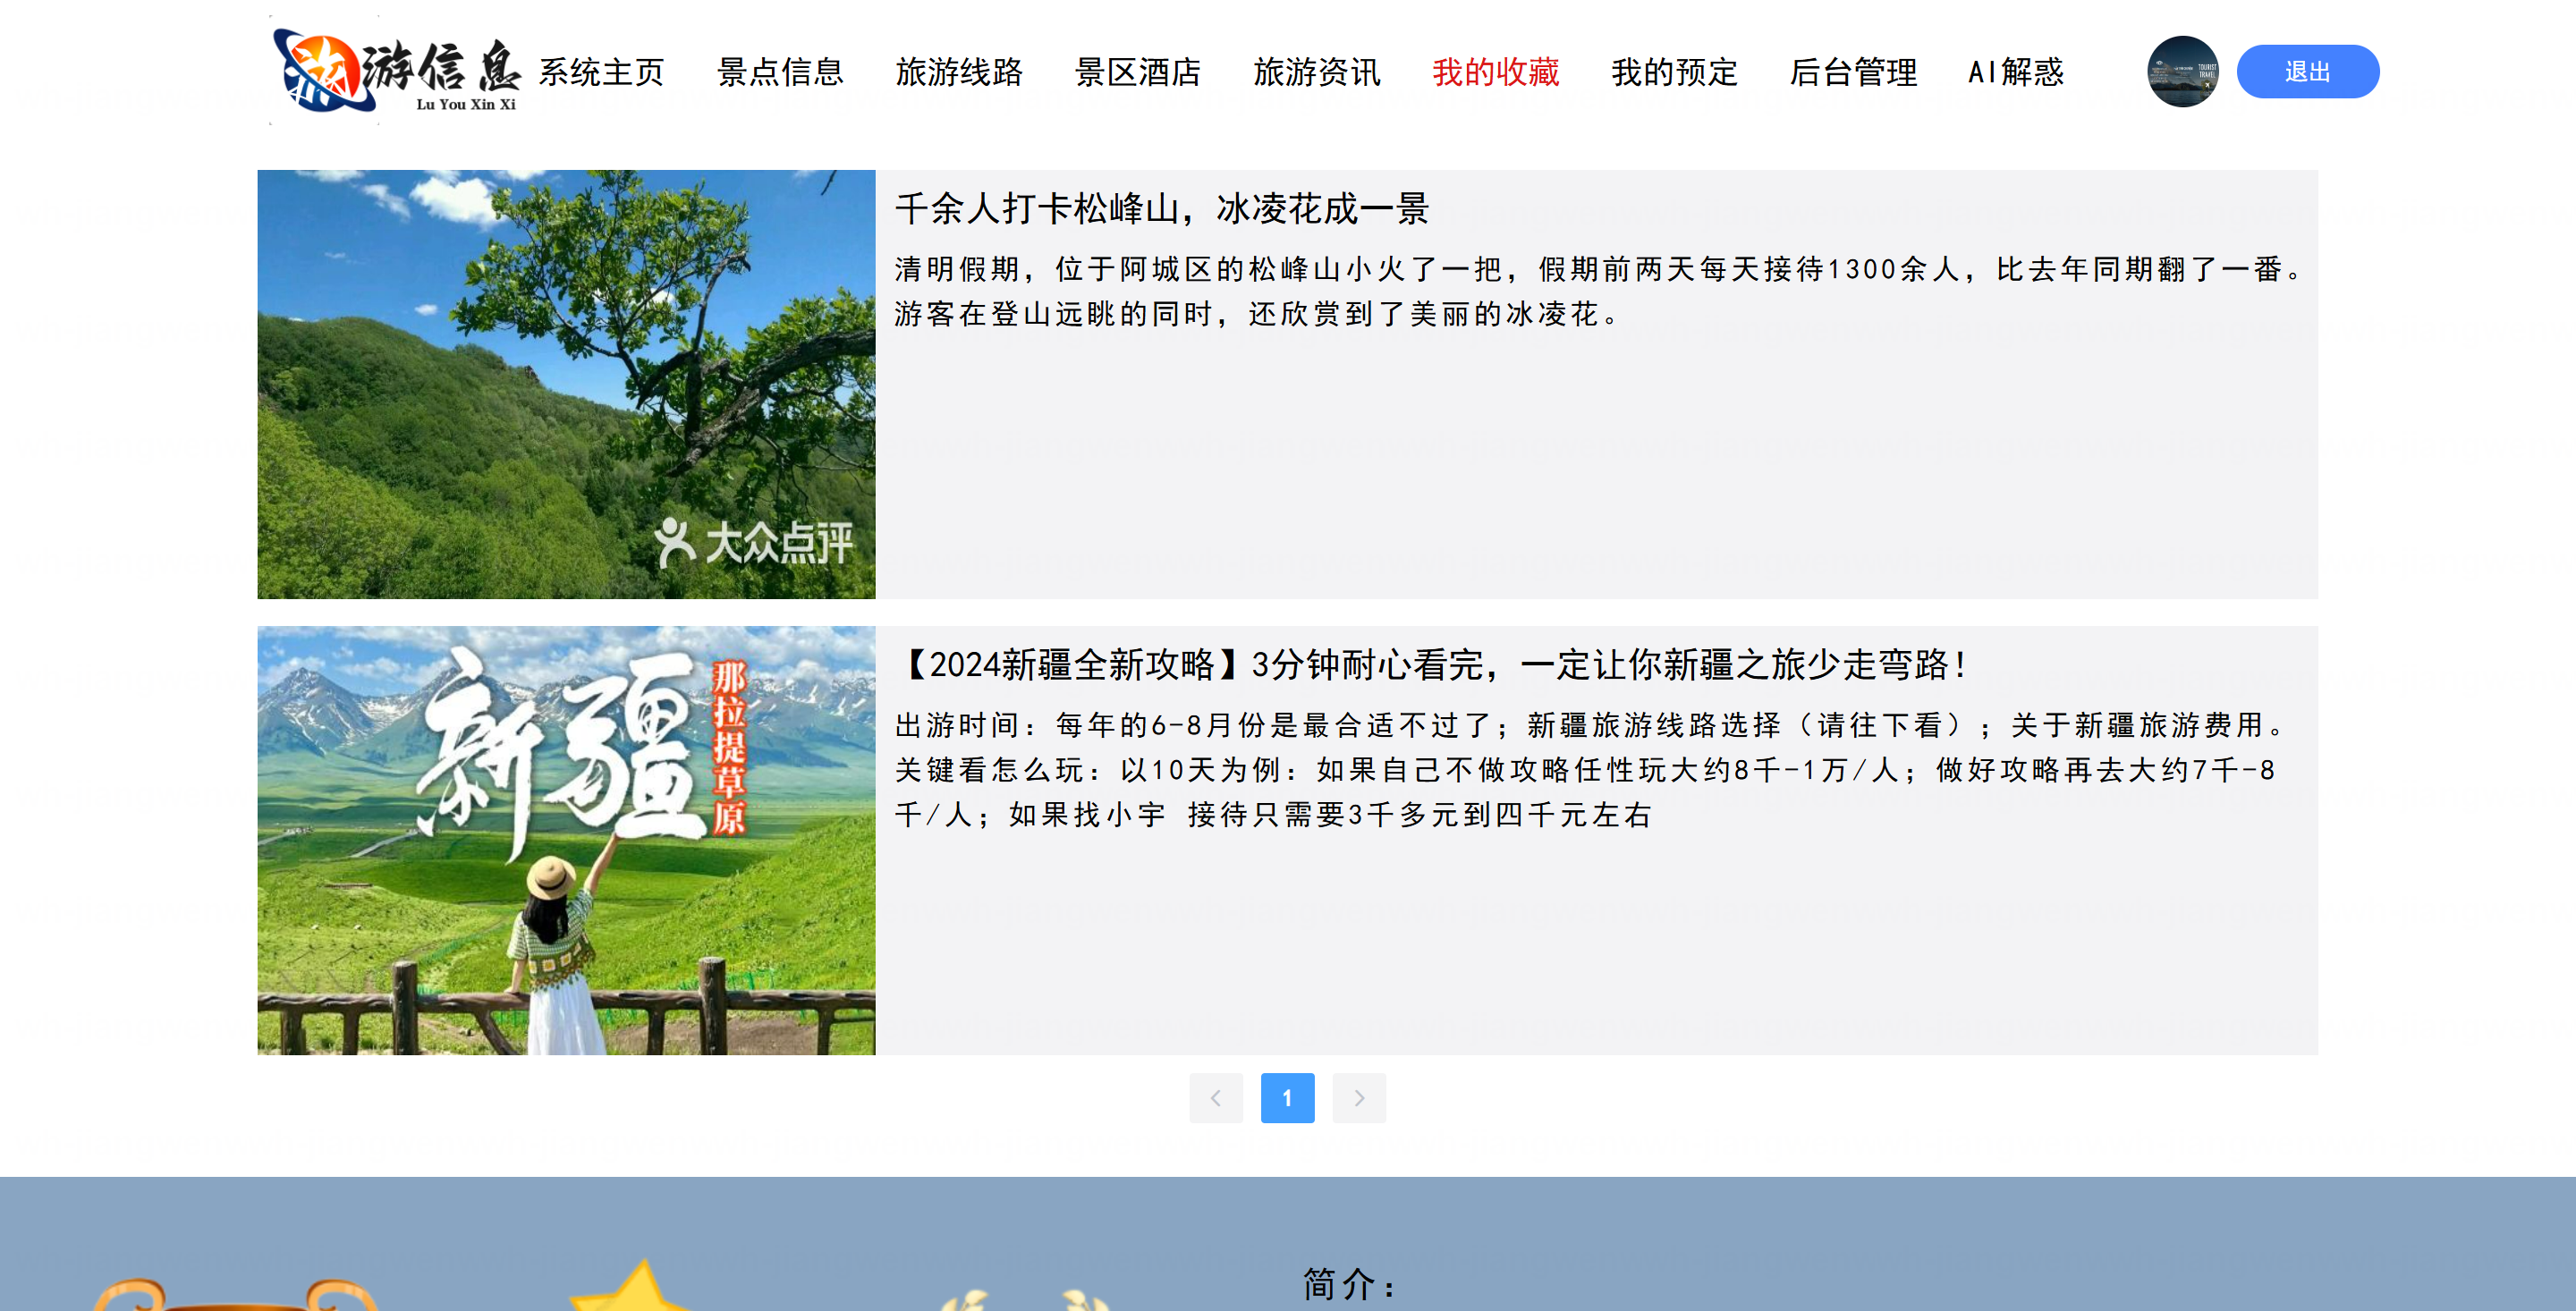
Task: Go to 旅游资讯 section
Action: 1317,72
